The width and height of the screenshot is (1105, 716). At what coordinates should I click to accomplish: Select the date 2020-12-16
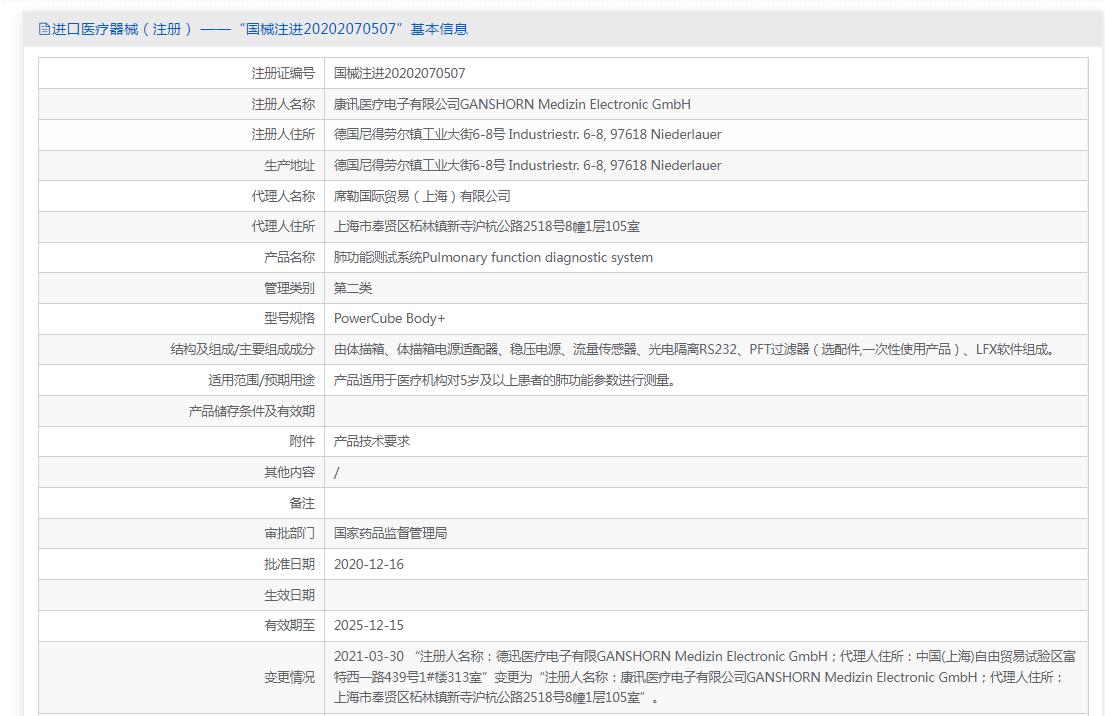pos(369,564)
